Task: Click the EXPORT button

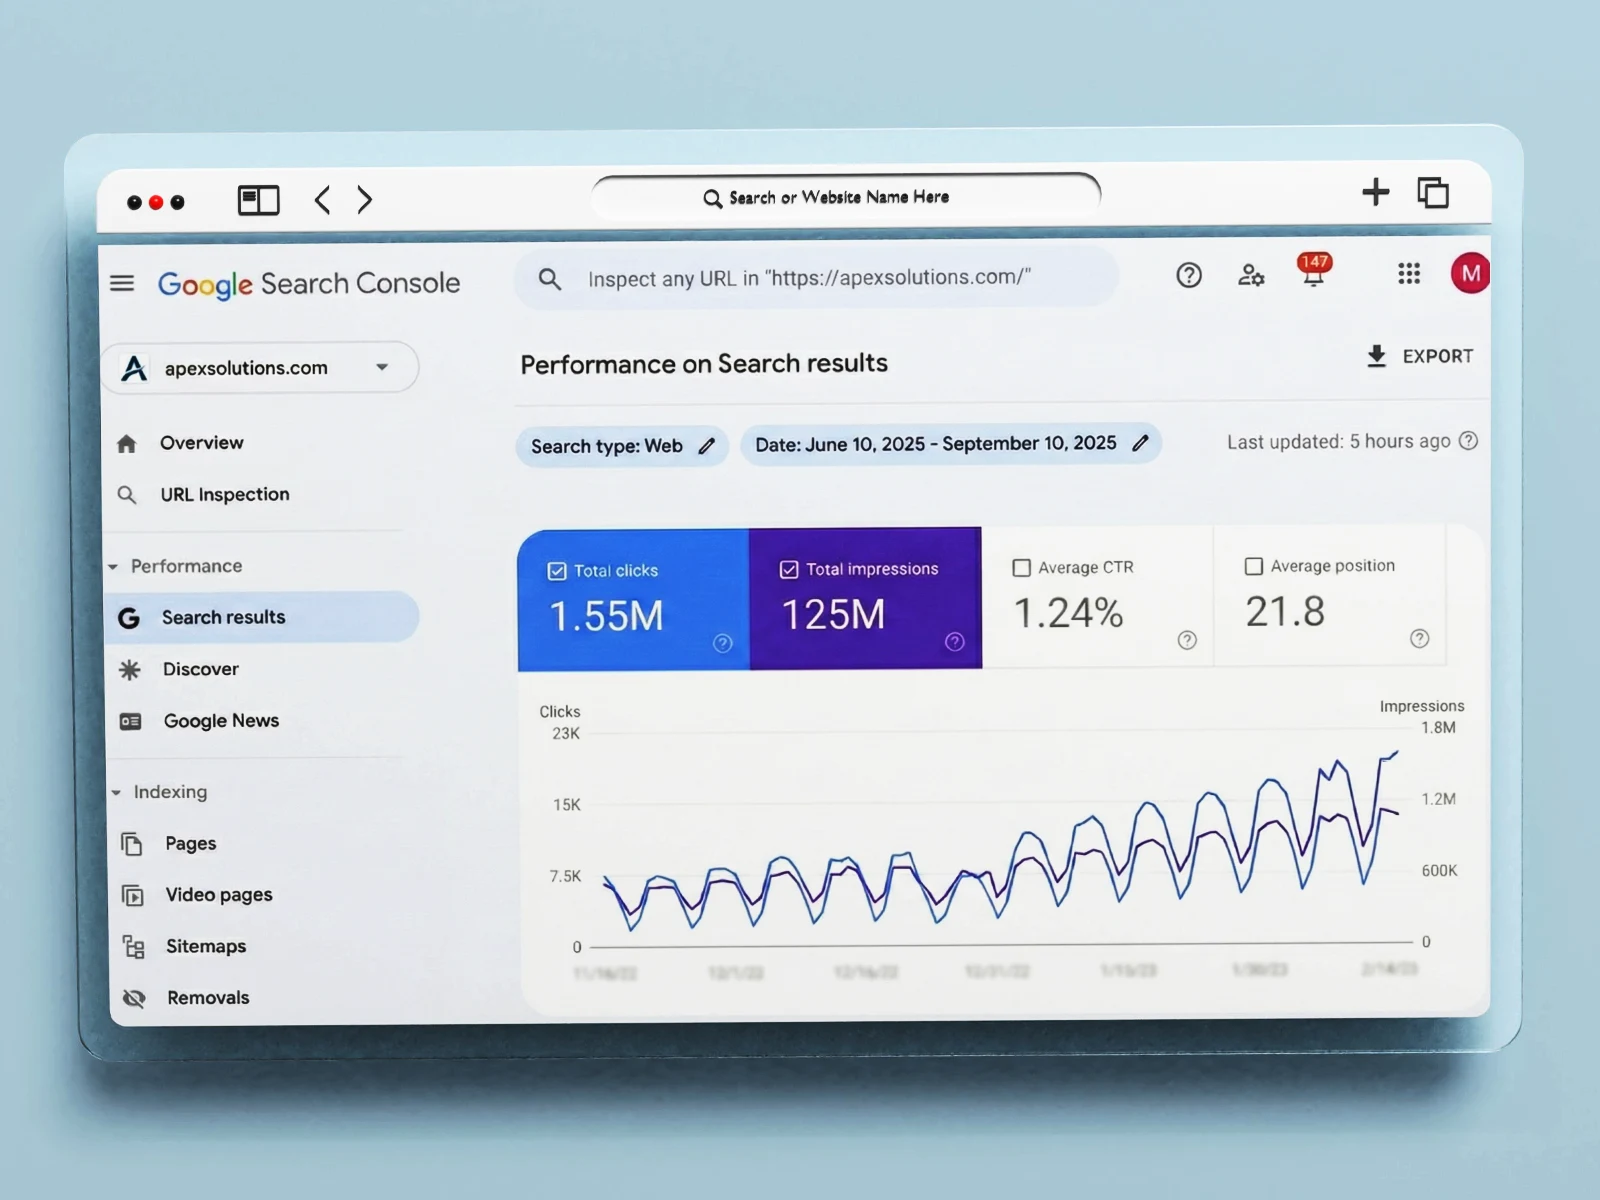Action: (x=1419, y=356)
